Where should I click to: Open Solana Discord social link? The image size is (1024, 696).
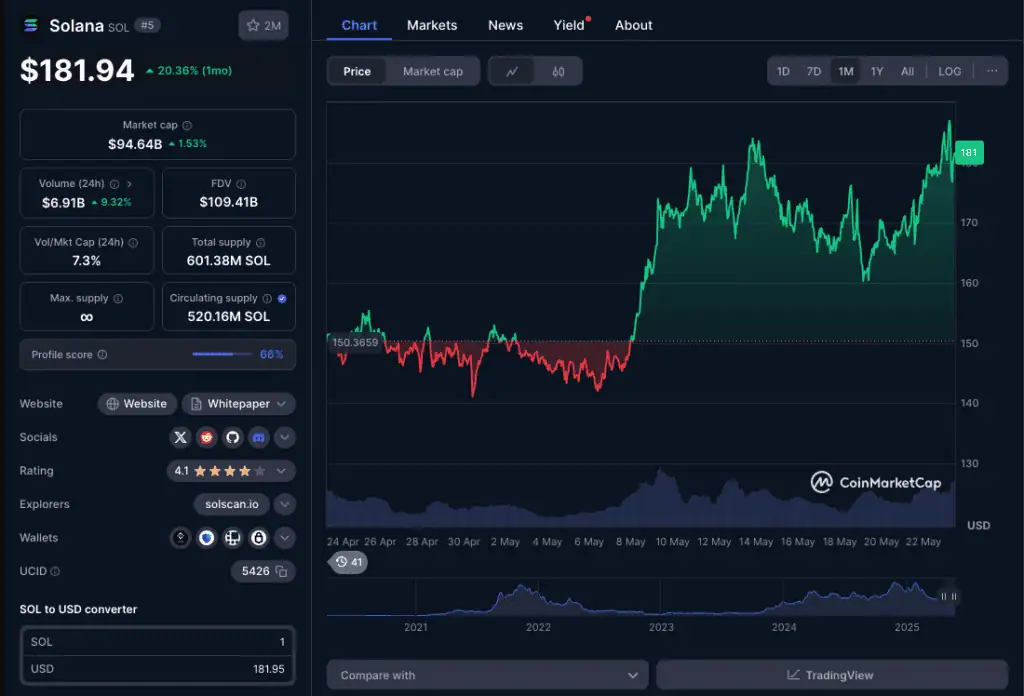click(259, 437)
